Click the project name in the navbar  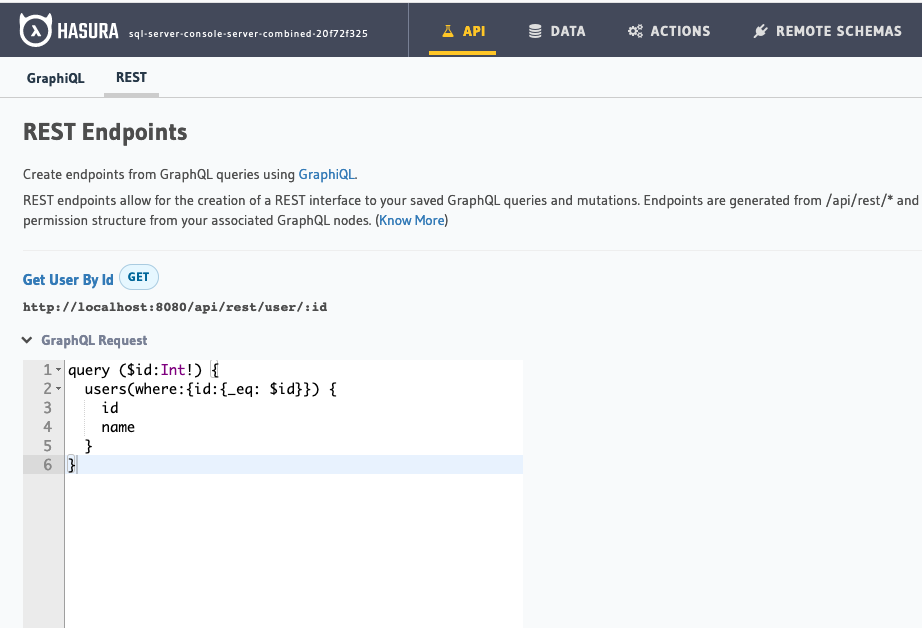tap(250, 33)
